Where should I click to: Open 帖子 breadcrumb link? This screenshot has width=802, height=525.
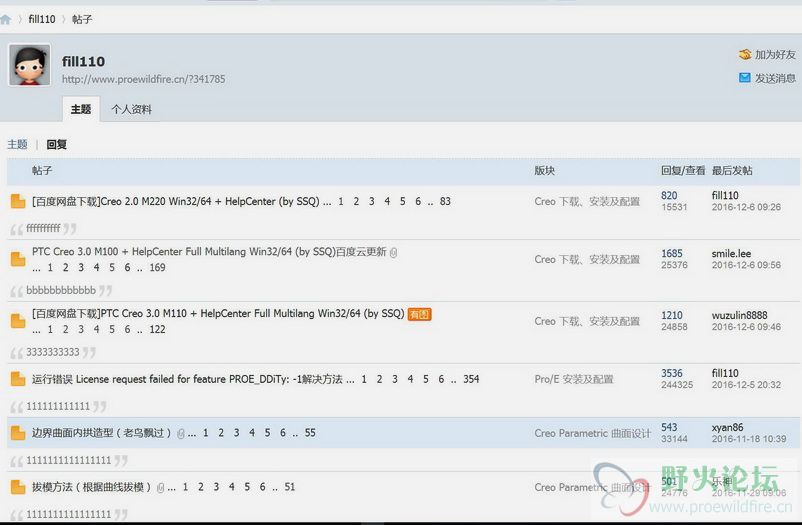point(82,19)
